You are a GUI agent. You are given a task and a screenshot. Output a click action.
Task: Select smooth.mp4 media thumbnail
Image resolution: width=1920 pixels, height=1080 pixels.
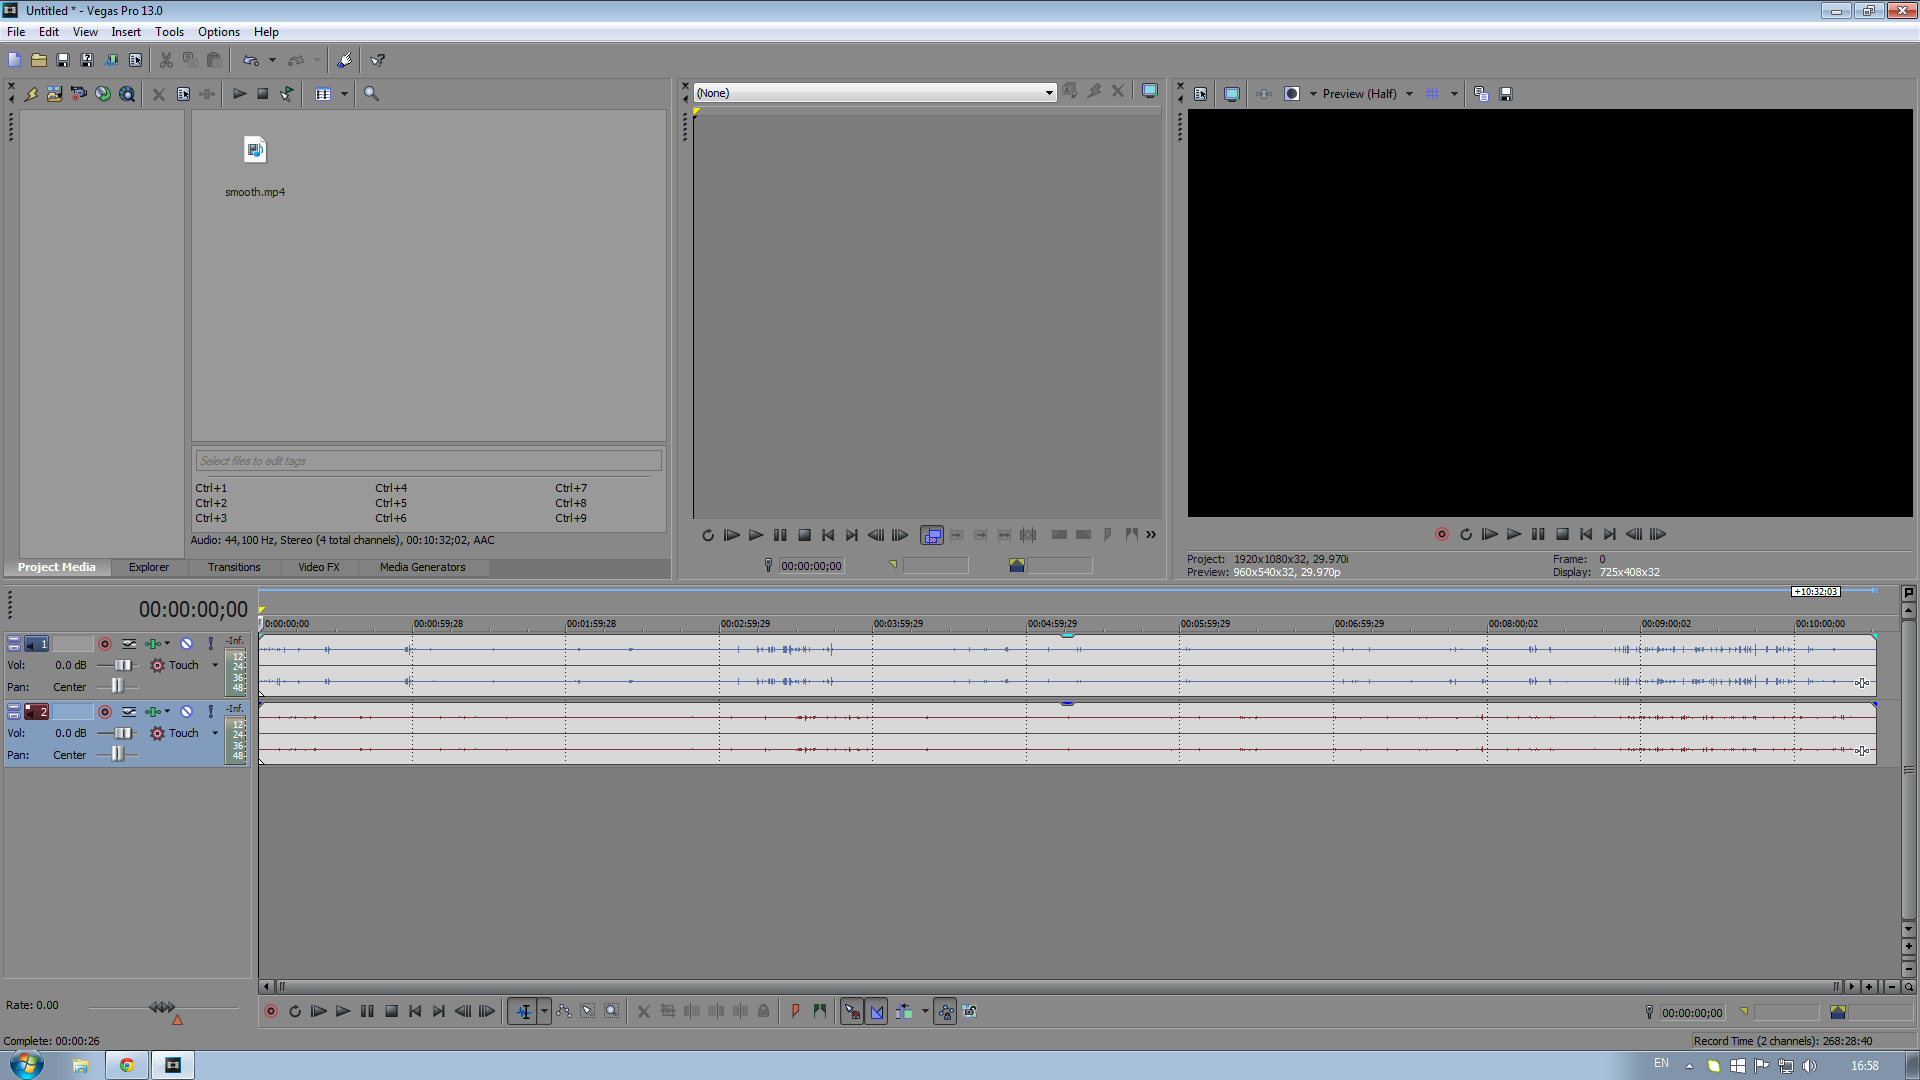pos(255,151)
